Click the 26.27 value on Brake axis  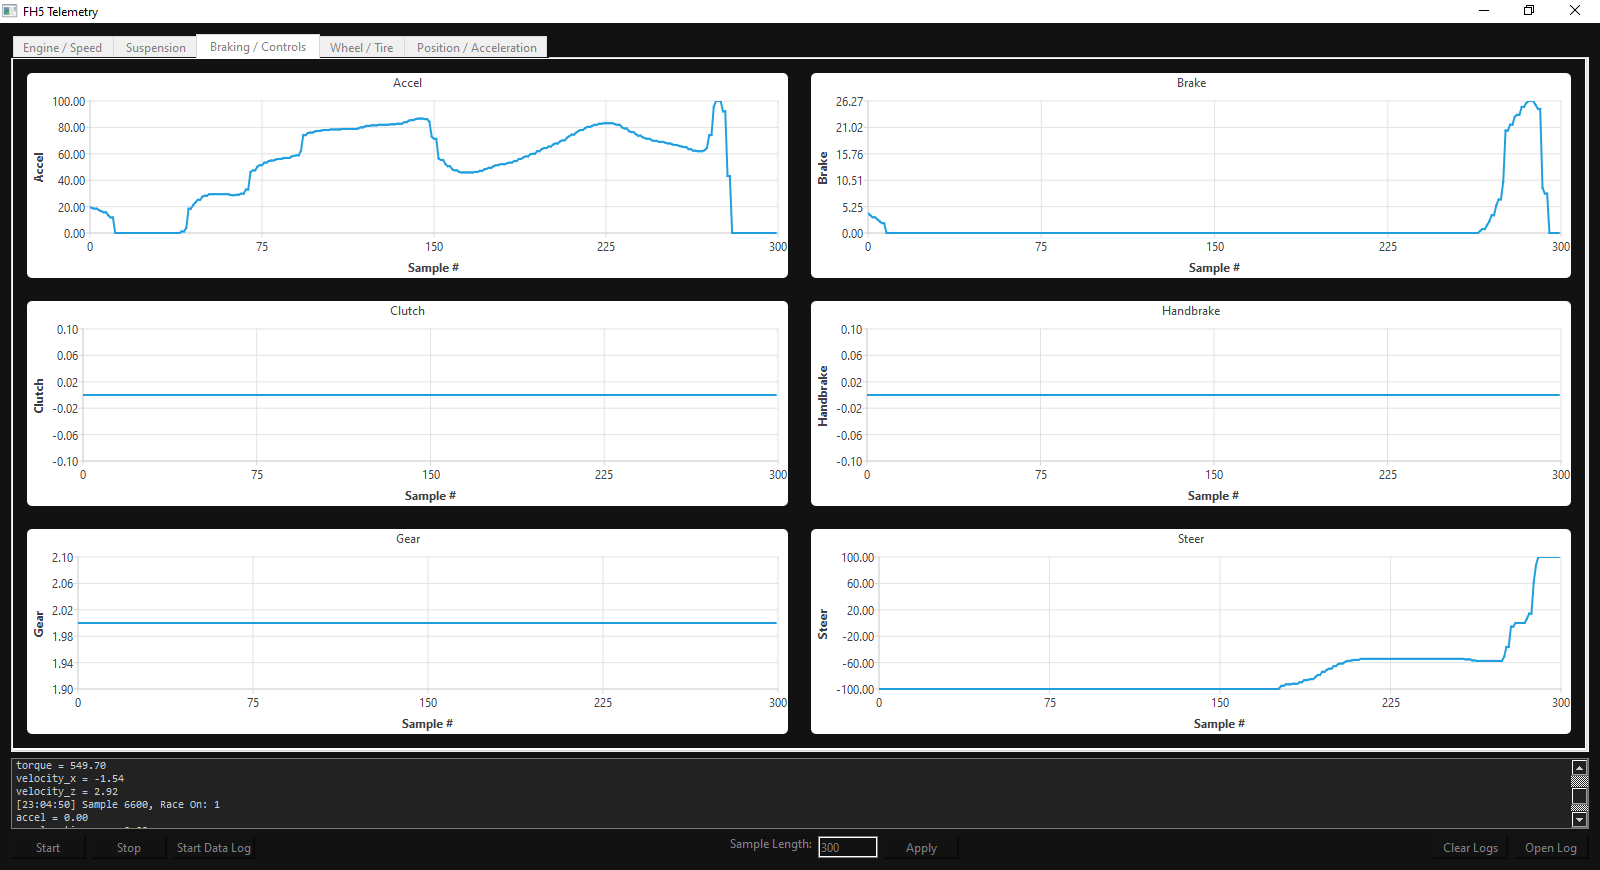(849, 102)
